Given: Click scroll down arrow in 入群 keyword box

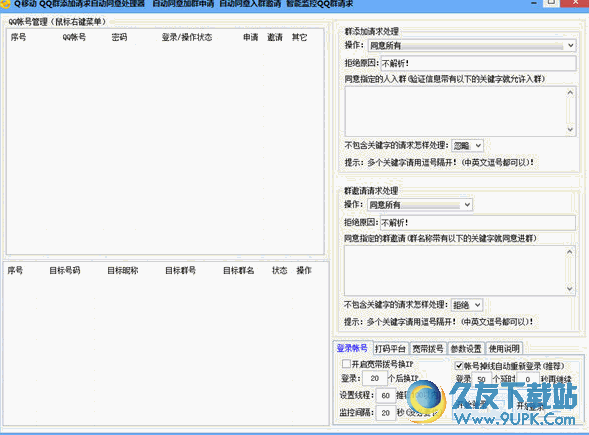Looking at the screenshot, I should [570, 129].
